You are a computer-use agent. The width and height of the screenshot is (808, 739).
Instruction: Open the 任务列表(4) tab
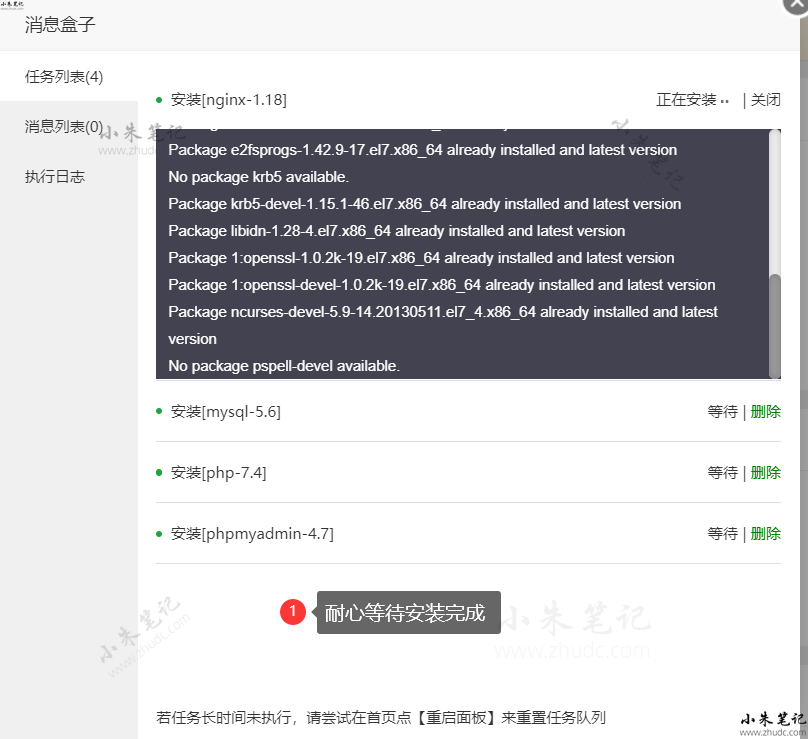[x=64, y=77]
